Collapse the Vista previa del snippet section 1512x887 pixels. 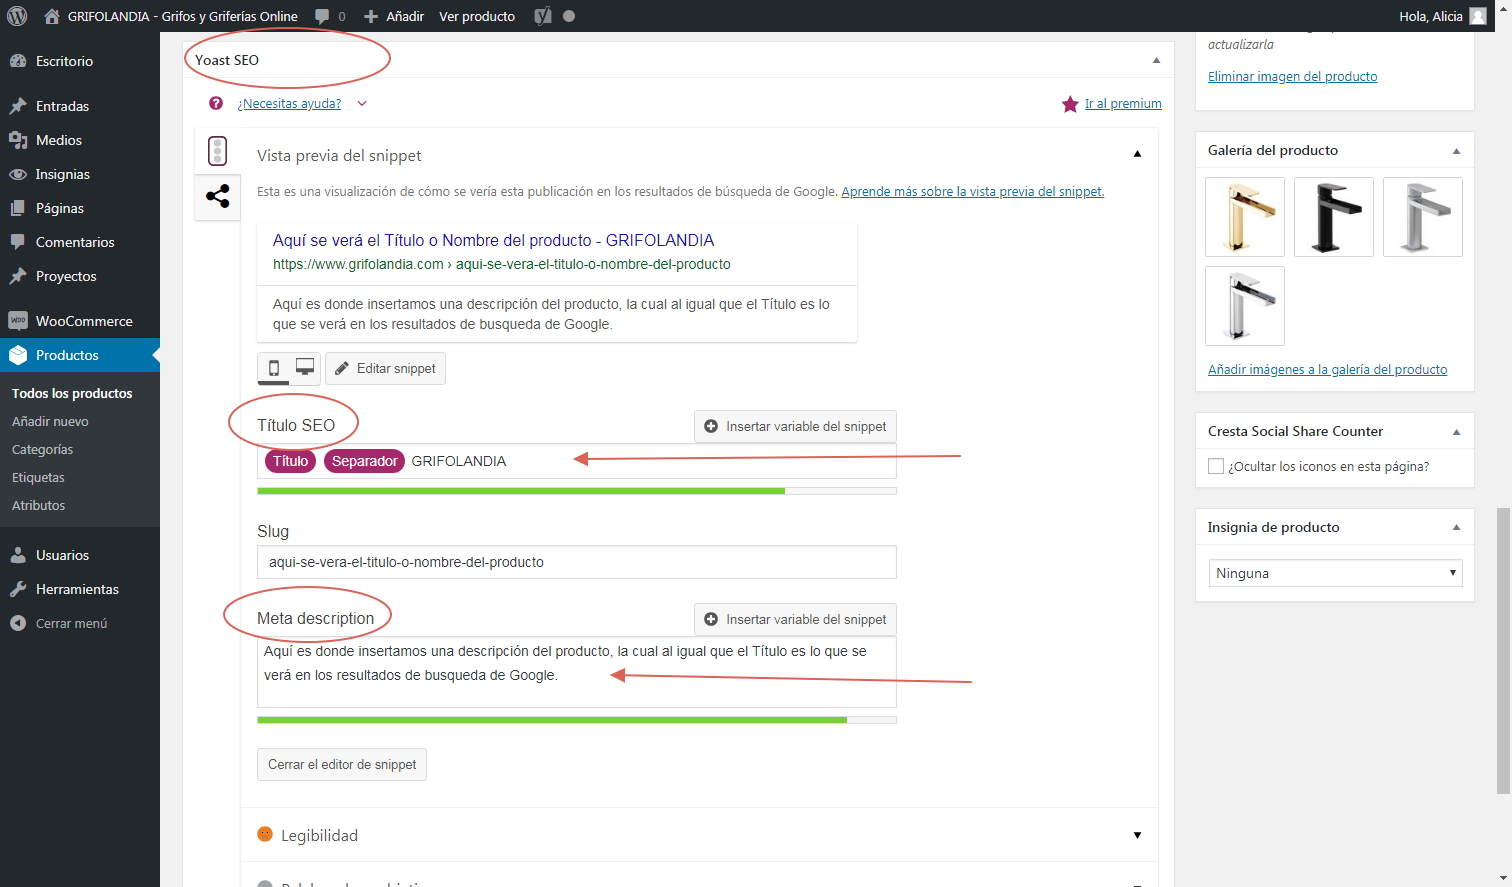coord(1137,154)
